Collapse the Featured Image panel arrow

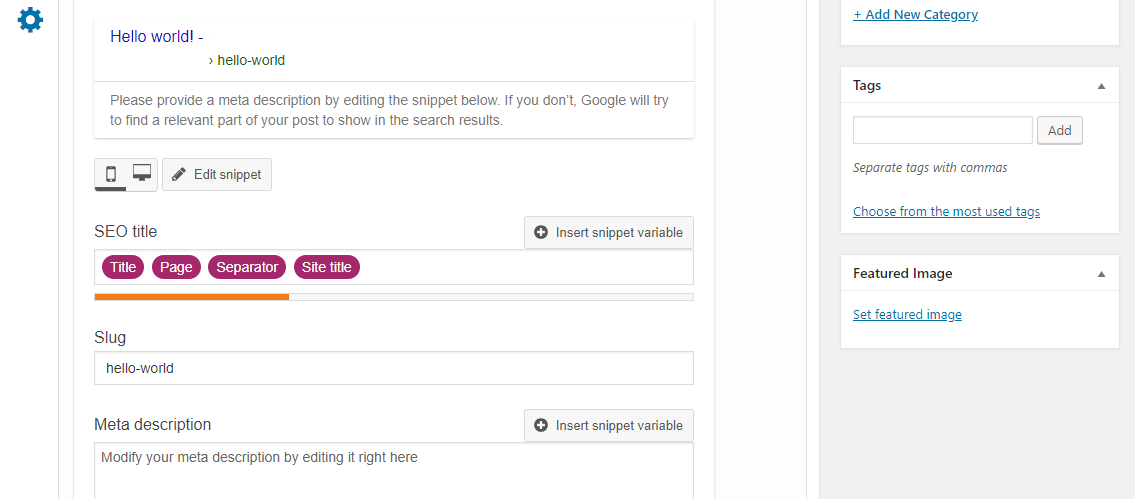[x=1101, y=274]
